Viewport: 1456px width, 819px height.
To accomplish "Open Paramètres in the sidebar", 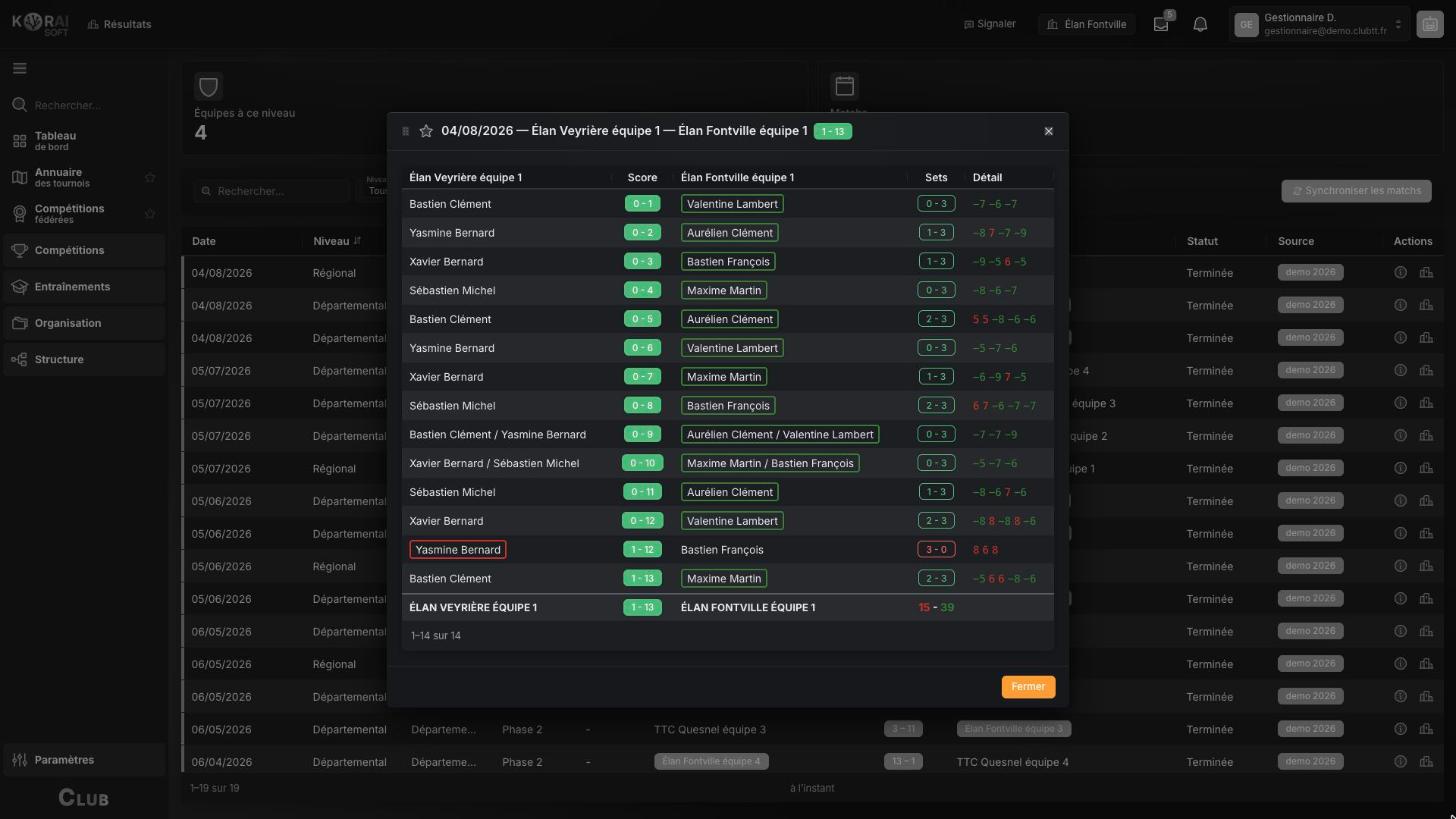I will [84, 760].
